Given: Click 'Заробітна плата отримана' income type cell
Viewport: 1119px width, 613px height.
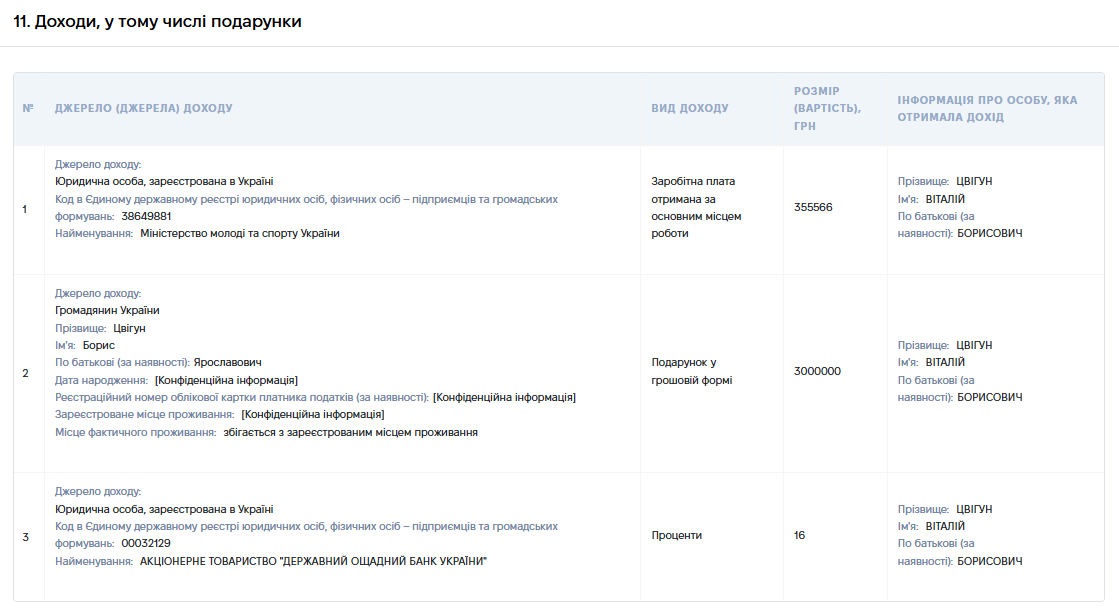Looking at the screenshot, I should pyautogui.click(x=696, y=208).
